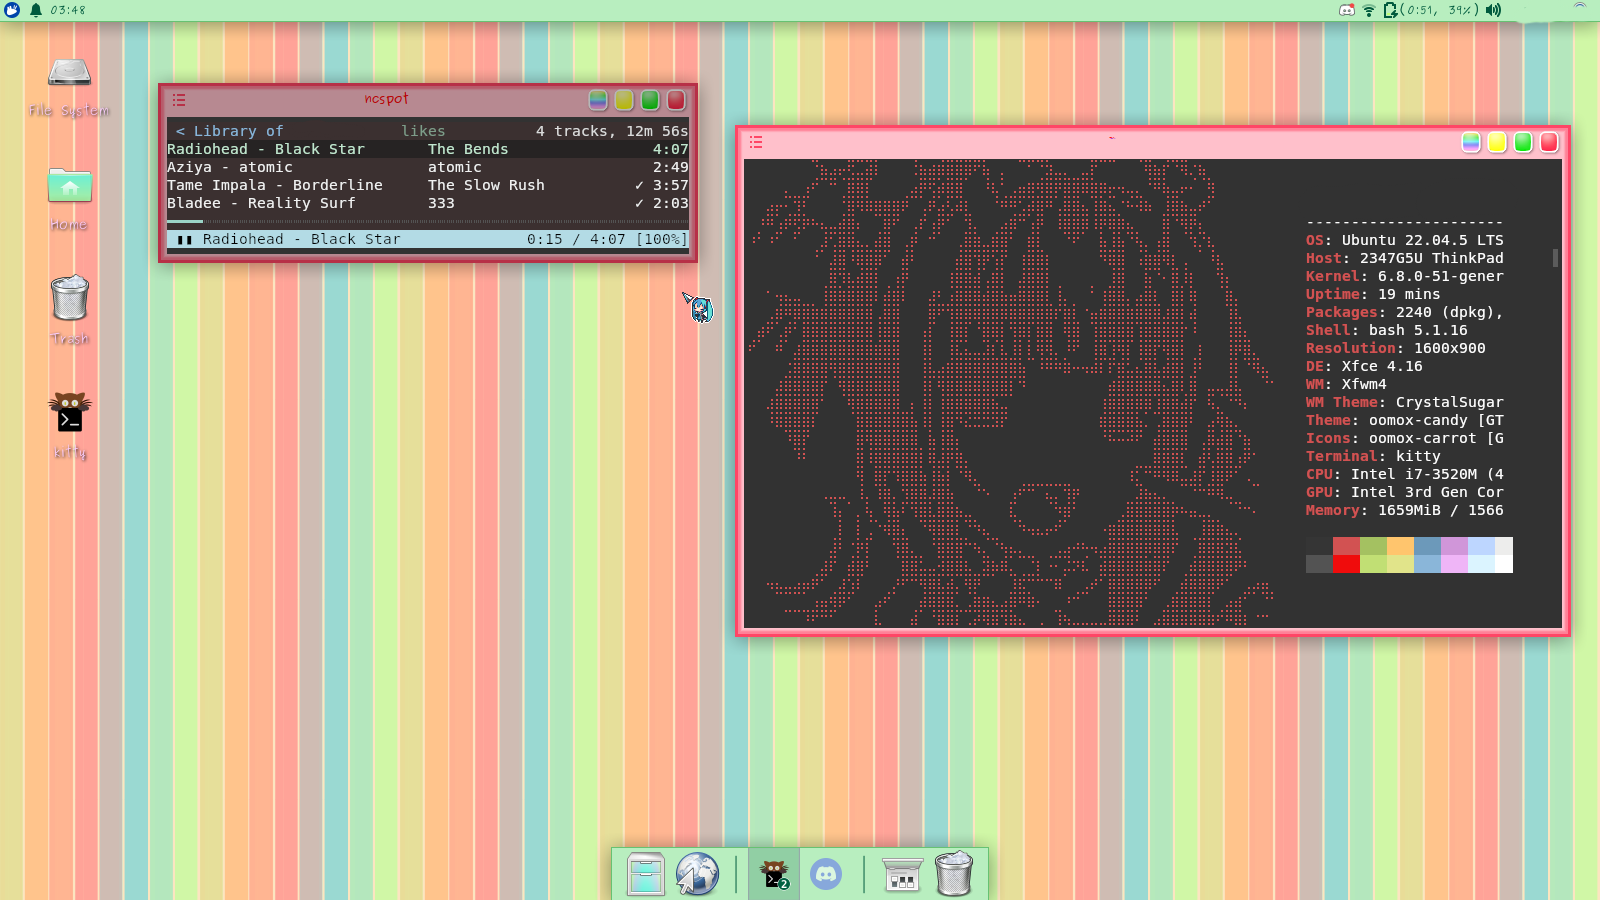Open ncspot window menu icon
Screen dimensions: 1600x900
(179, 100)
